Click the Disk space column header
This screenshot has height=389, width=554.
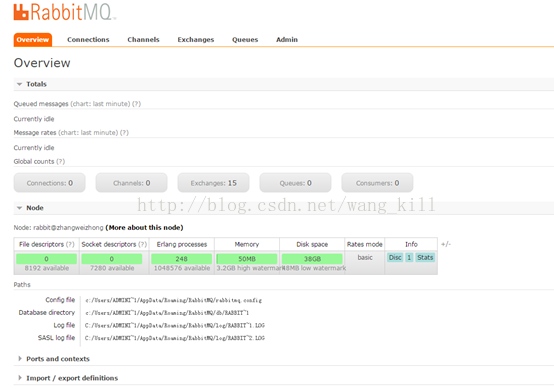(x=312, y=244)
